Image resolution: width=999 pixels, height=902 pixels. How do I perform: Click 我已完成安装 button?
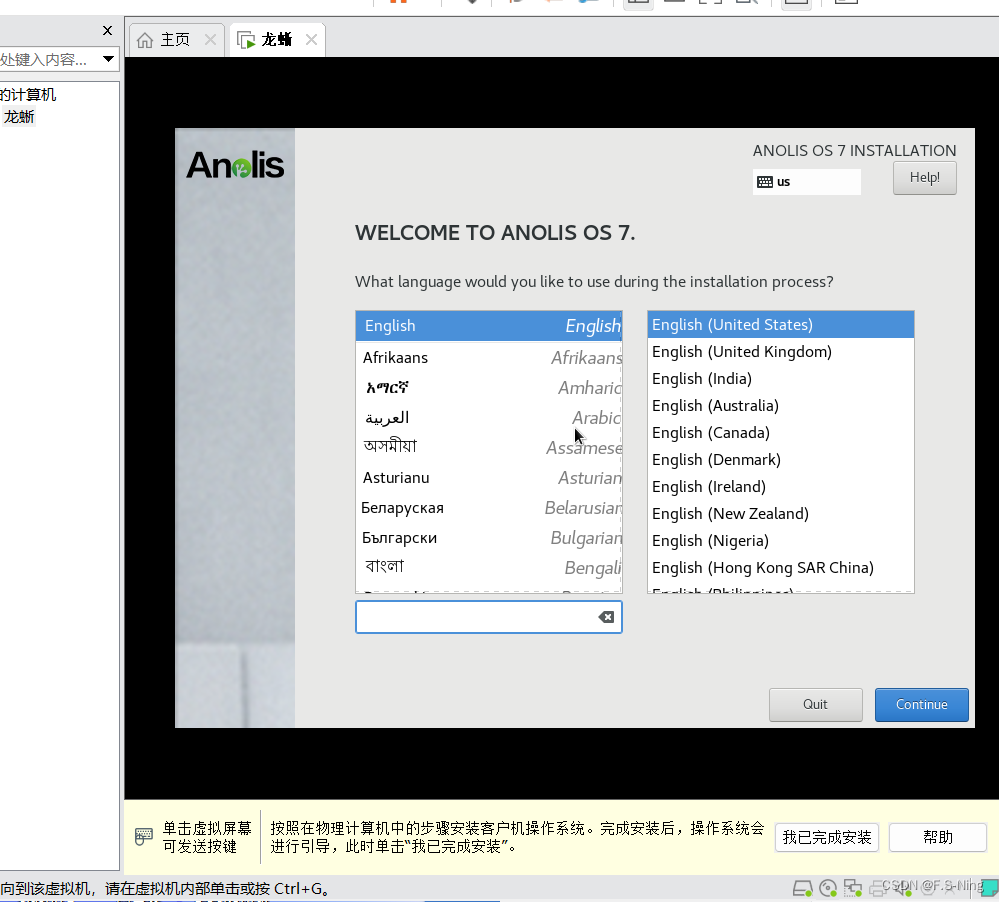click(x=826, y=837)
